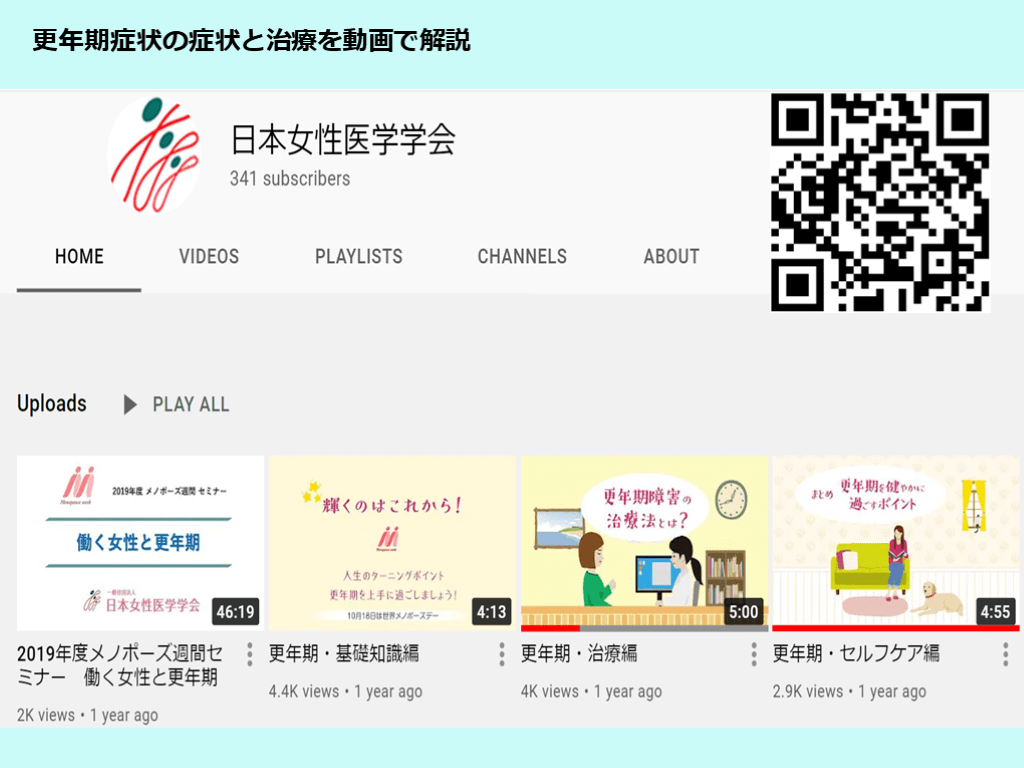Open the 働く女性と更年期 seminar thumbnail
This screenshot has height=768, width=1024.
pyautogui.click(x=140, y=540)
